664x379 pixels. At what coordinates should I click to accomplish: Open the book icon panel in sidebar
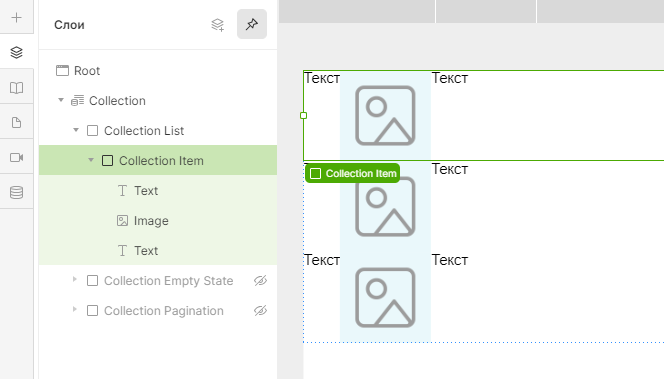click(x=16, y=88)
